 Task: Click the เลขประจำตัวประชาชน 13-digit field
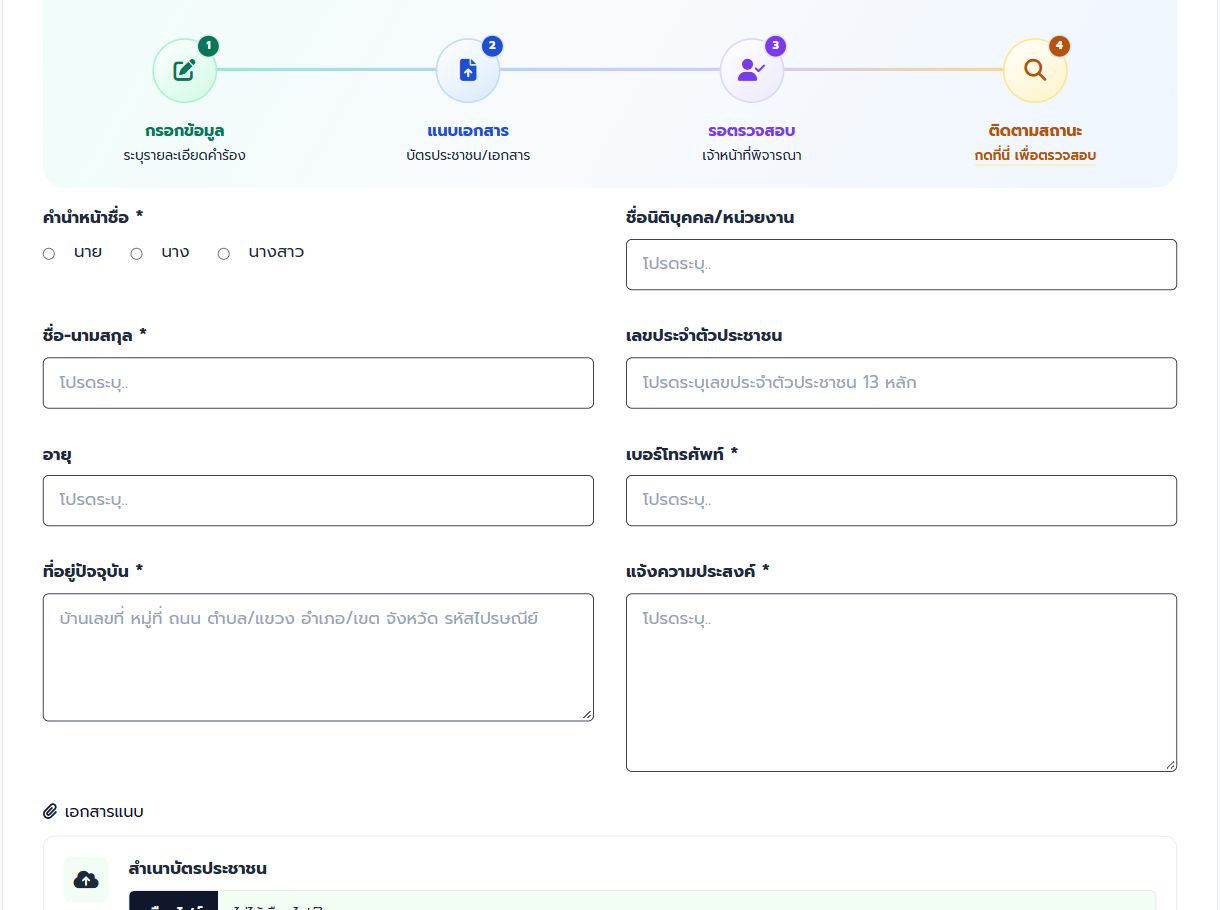pos(901,383)
